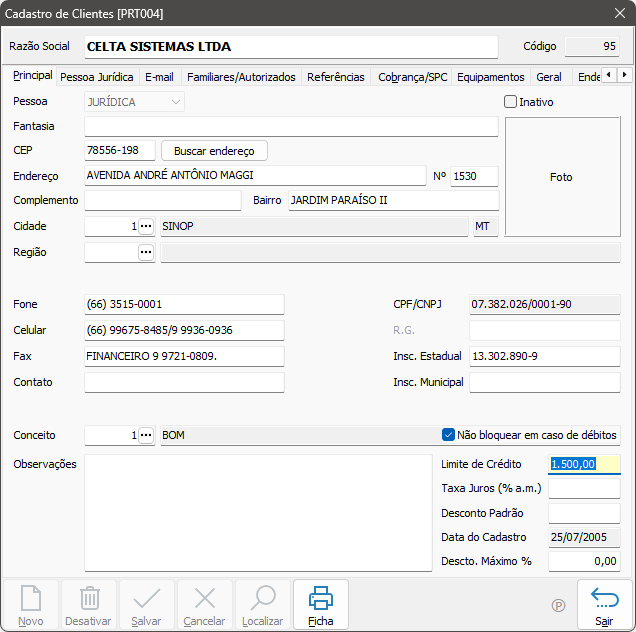636x632 pixels.
Task: Enable the Inativo checkbox
Action: click(511, 102)
